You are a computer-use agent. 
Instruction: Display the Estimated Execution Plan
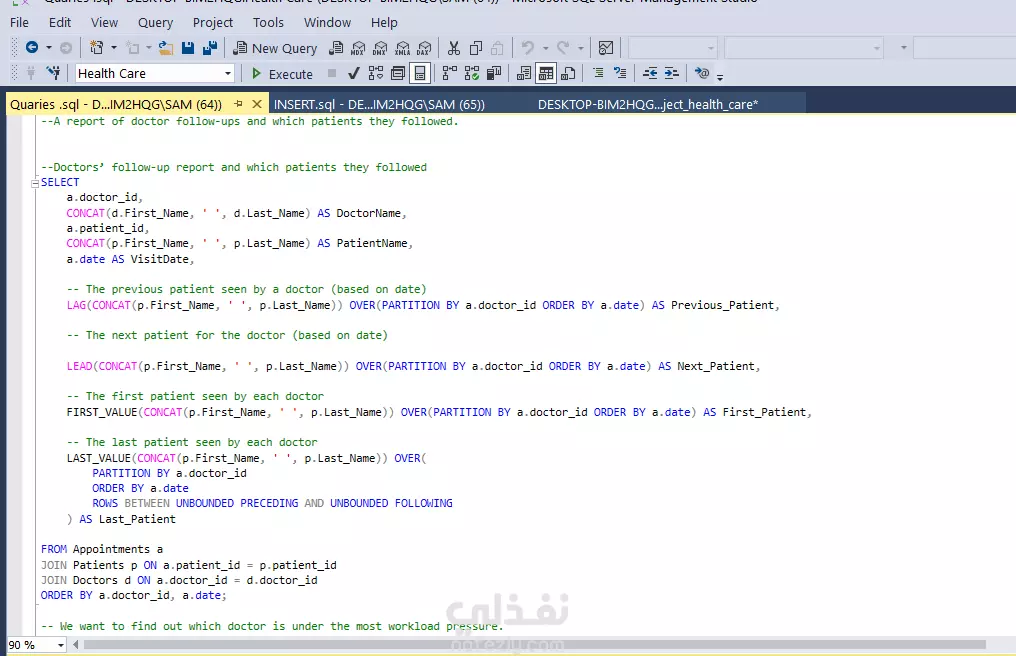[x=376, y=73]
